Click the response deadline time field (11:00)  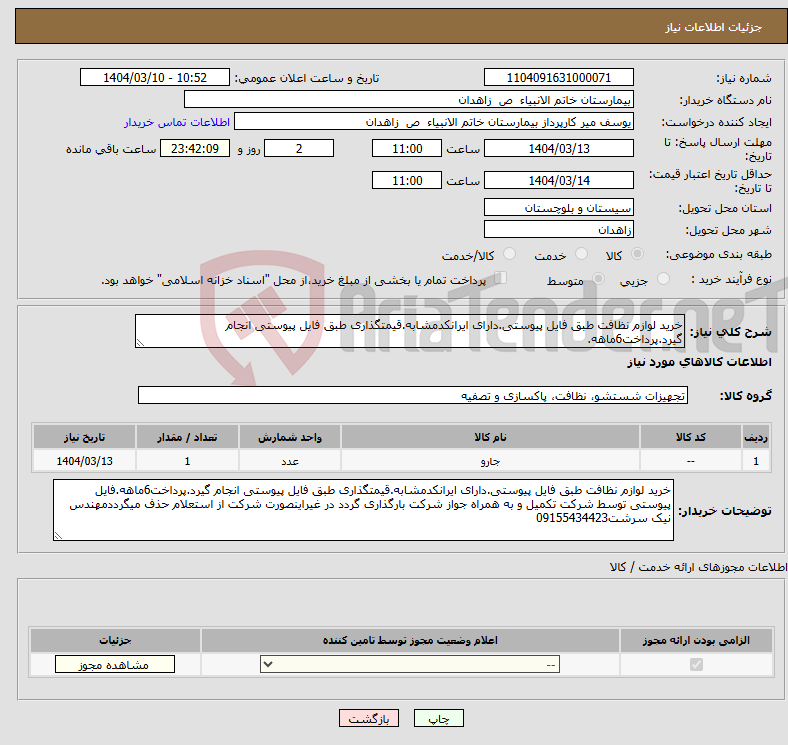point(407,148)
